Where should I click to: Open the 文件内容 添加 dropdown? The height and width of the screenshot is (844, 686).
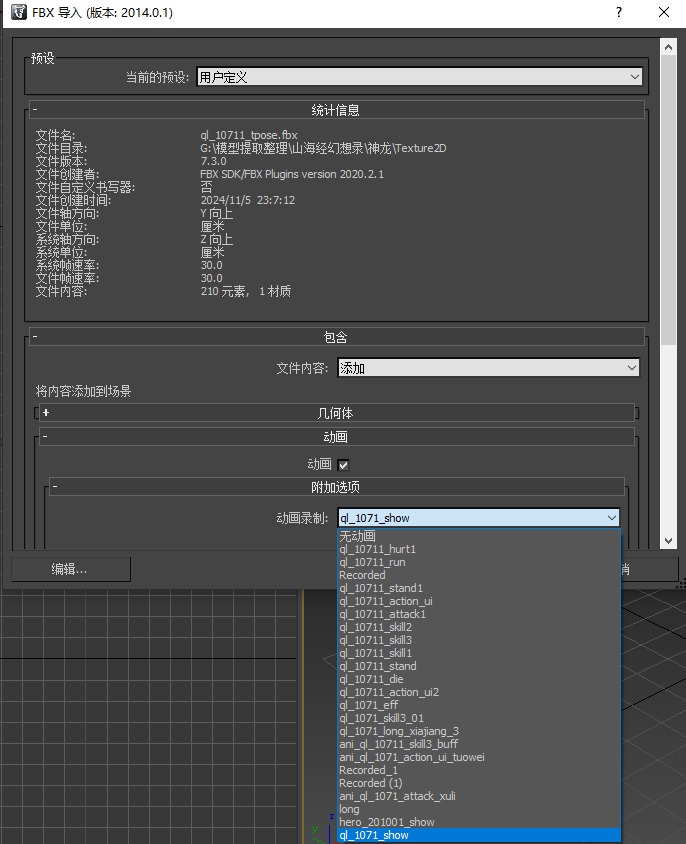pos(488,368)
